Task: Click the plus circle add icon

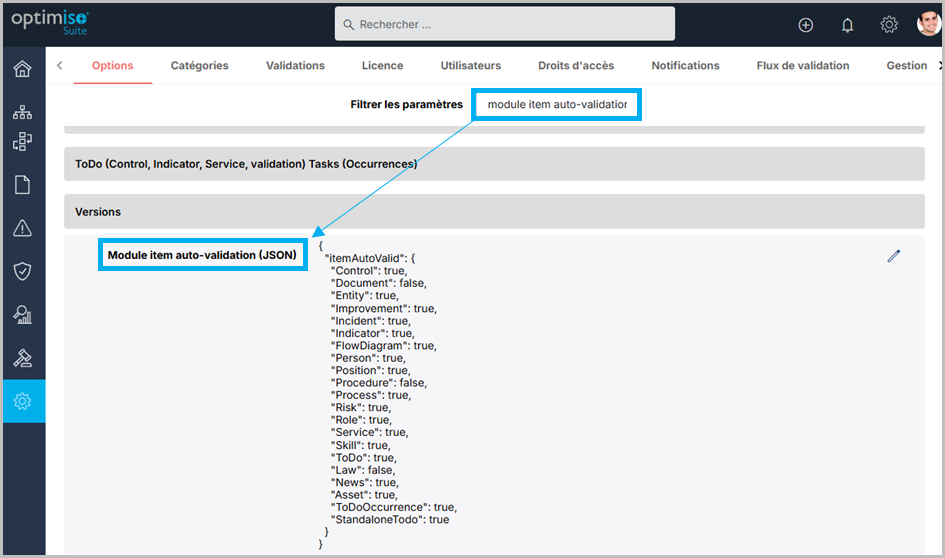Action: (806, 25)
